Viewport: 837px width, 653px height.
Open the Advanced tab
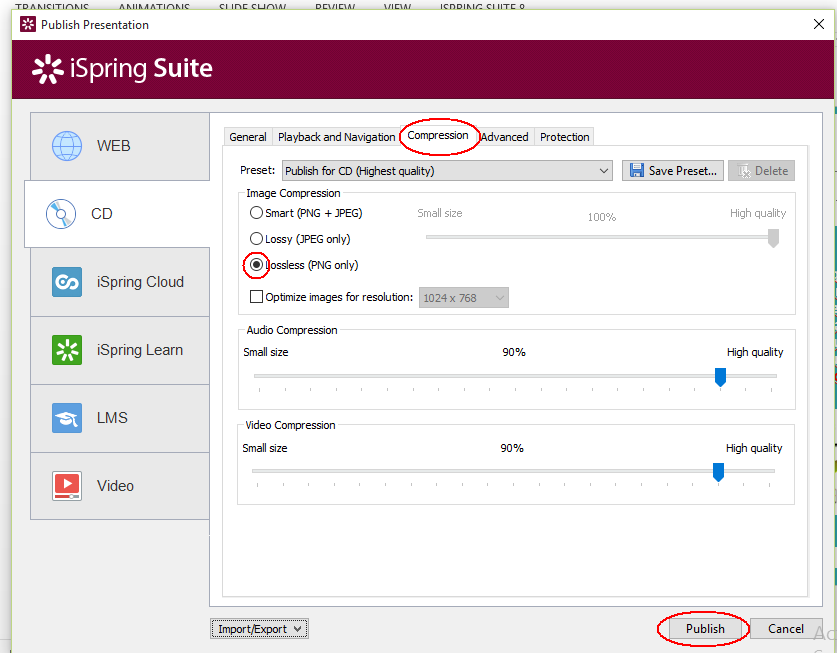tap(504, 137)
